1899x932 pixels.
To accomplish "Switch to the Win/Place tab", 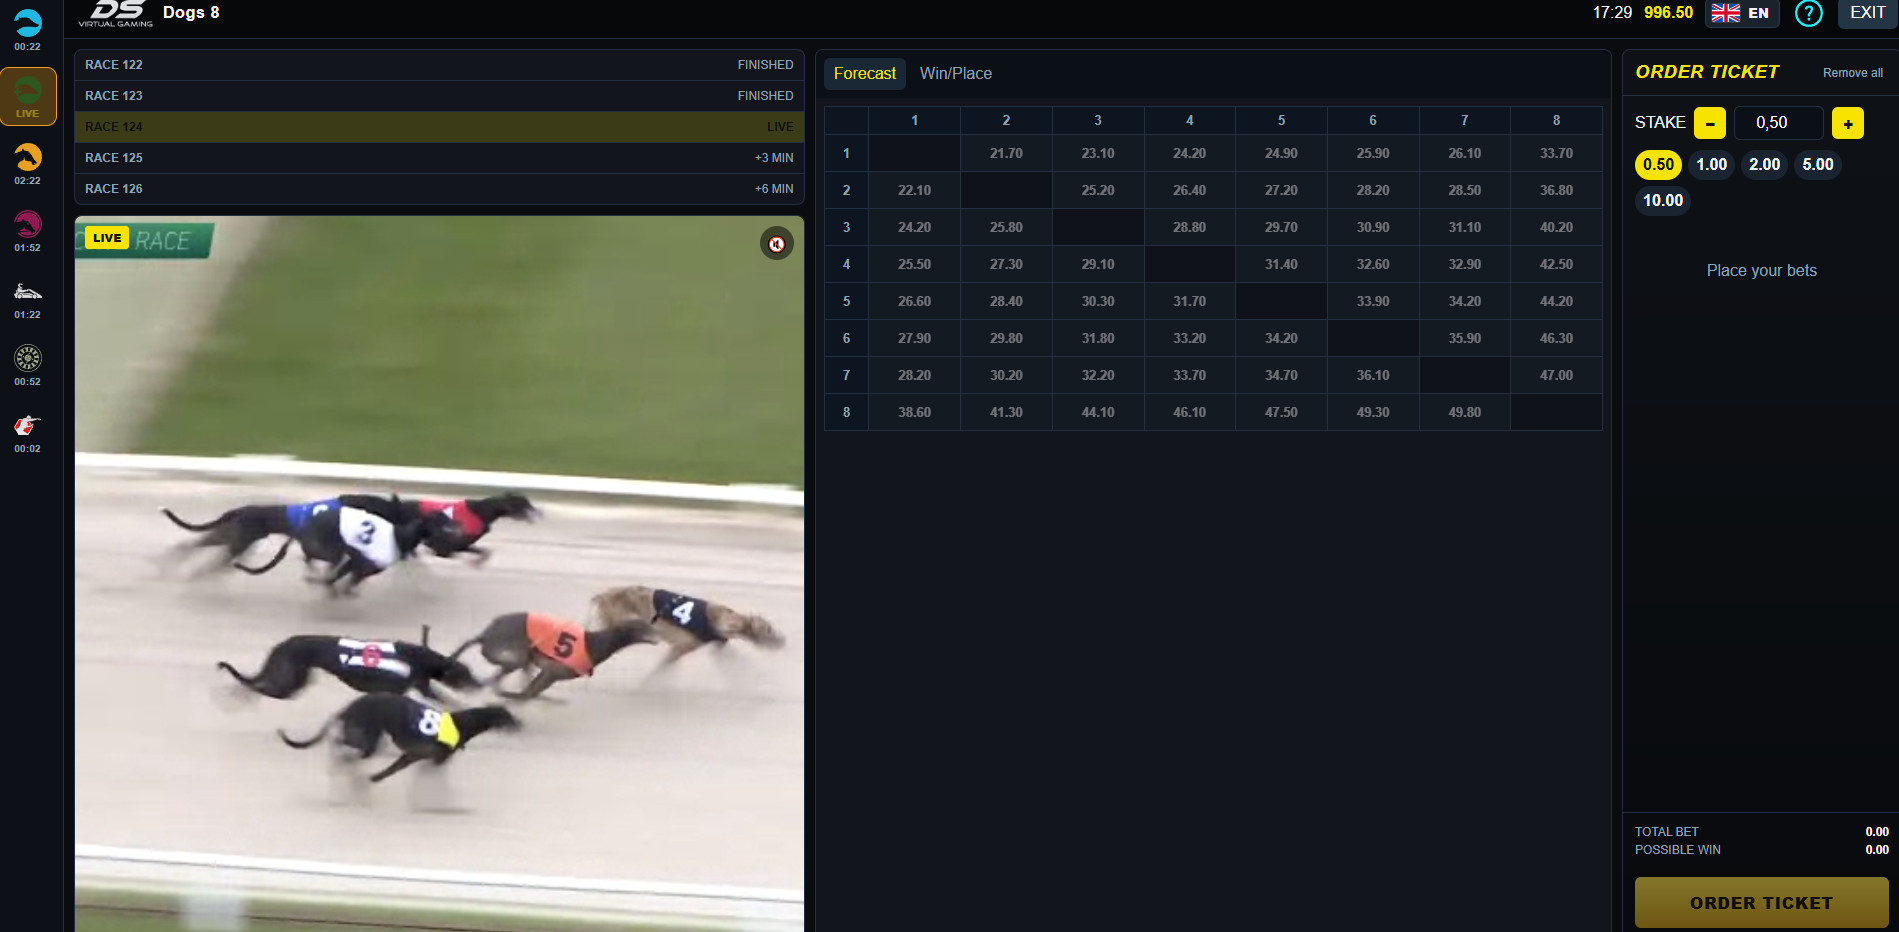I will click(x=956, y=74).
